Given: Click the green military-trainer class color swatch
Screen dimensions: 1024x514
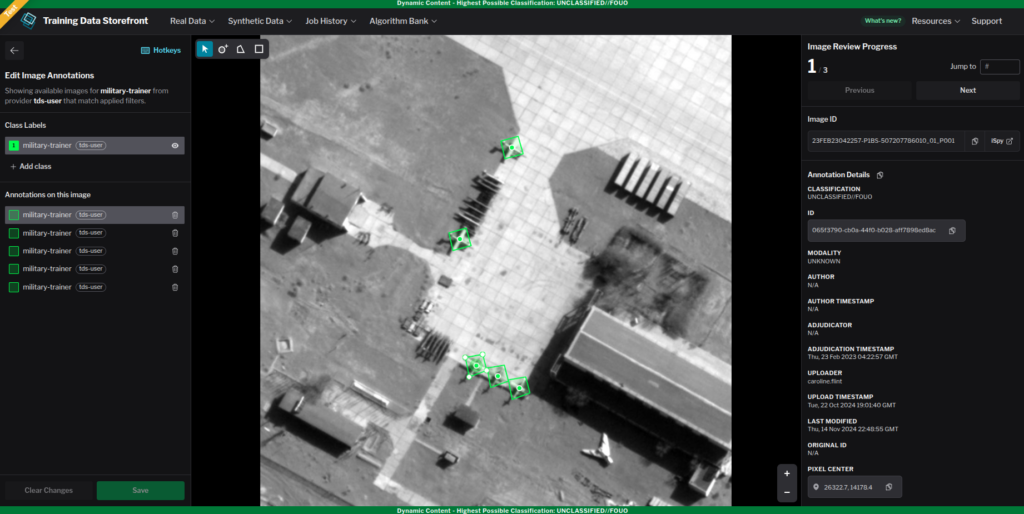Looking at the screenshot, I should click(13, 145).
